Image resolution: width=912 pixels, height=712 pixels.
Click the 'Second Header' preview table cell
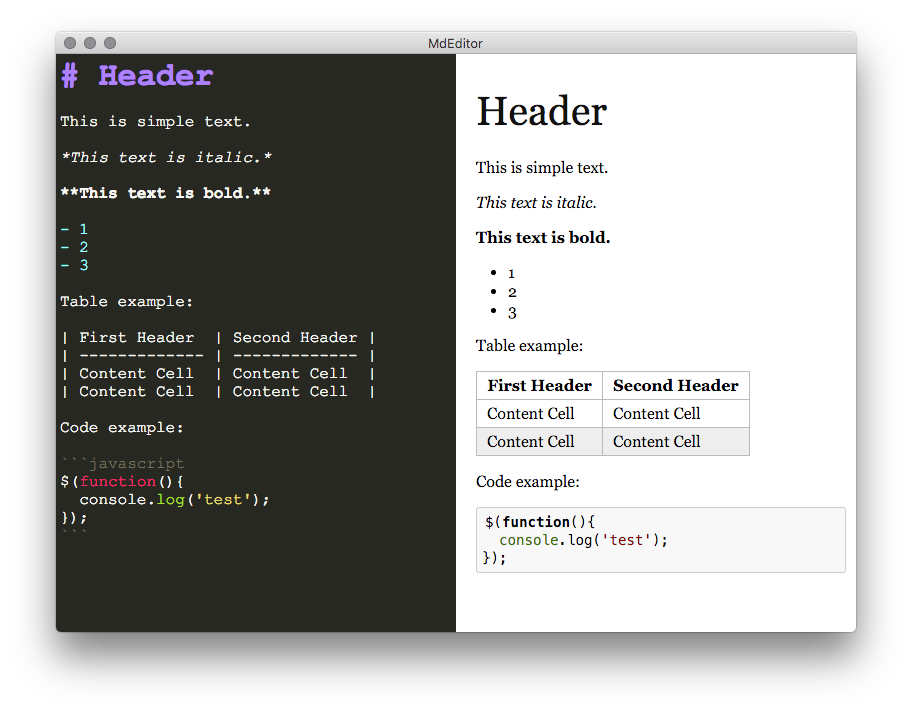[675, 386]
